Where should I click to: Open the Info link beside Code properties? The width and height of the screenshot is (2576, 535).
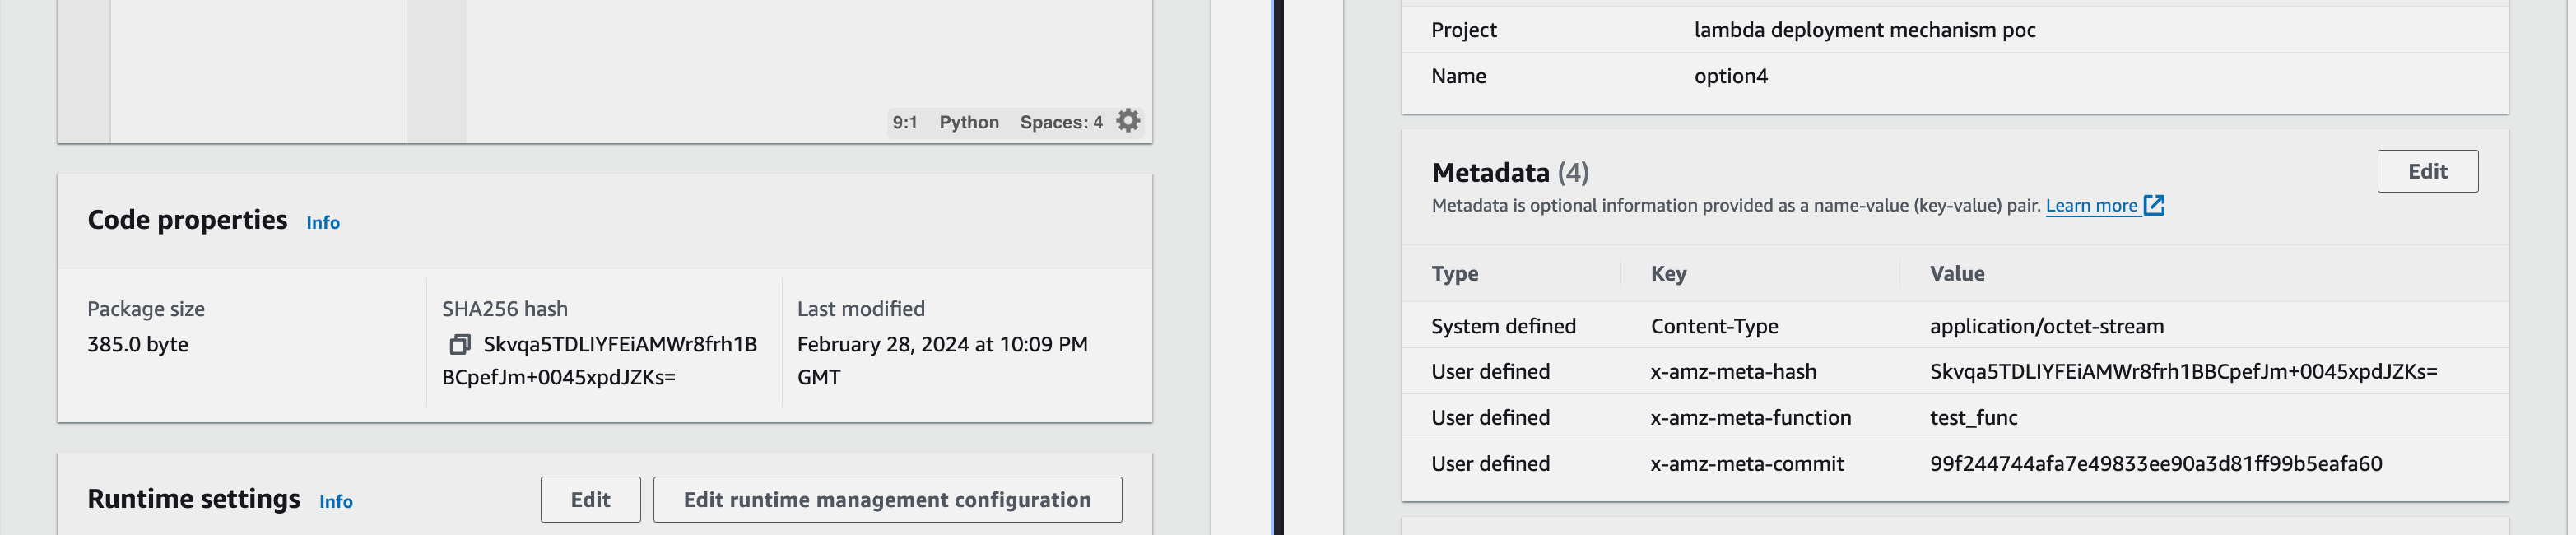pyautogui.click(x=323, y=223)
